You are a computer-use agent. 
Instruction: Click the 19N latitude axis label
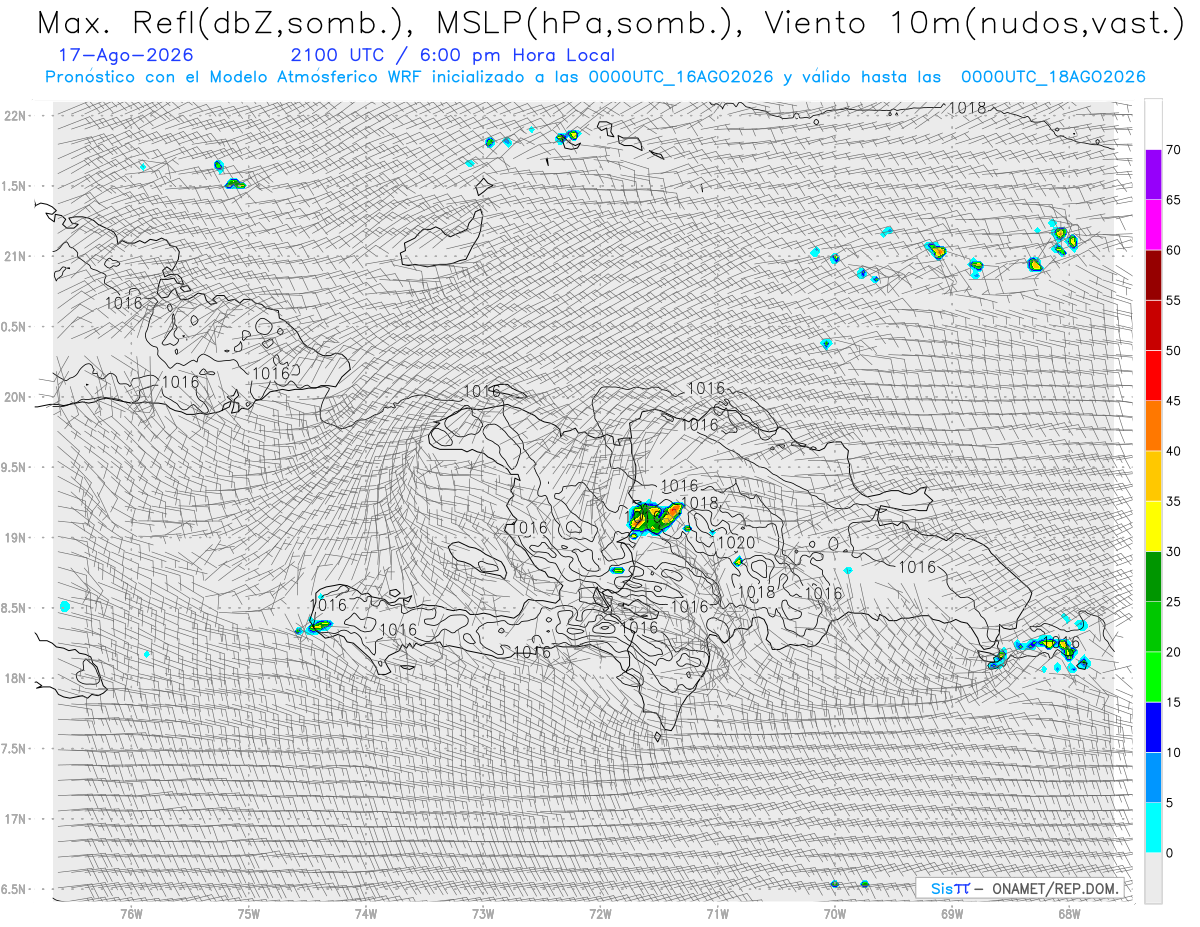coord(17,538)
